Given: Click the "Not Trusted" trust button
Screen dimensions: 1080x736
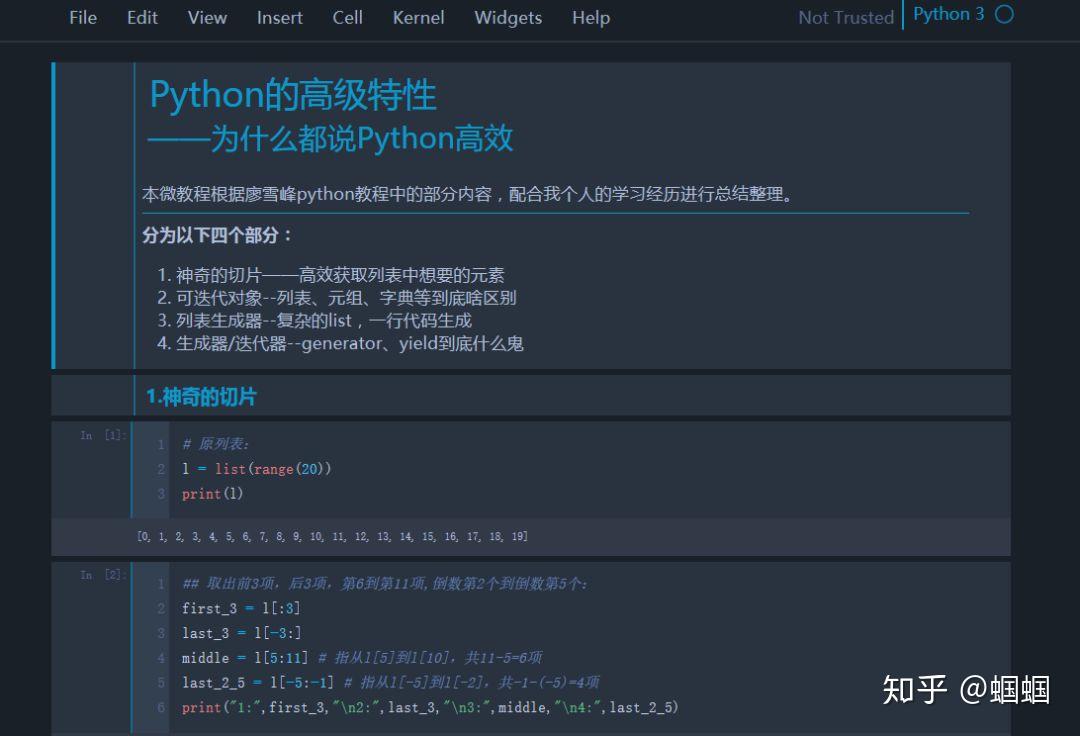Looking at the screenshot, I should point(845,17).
